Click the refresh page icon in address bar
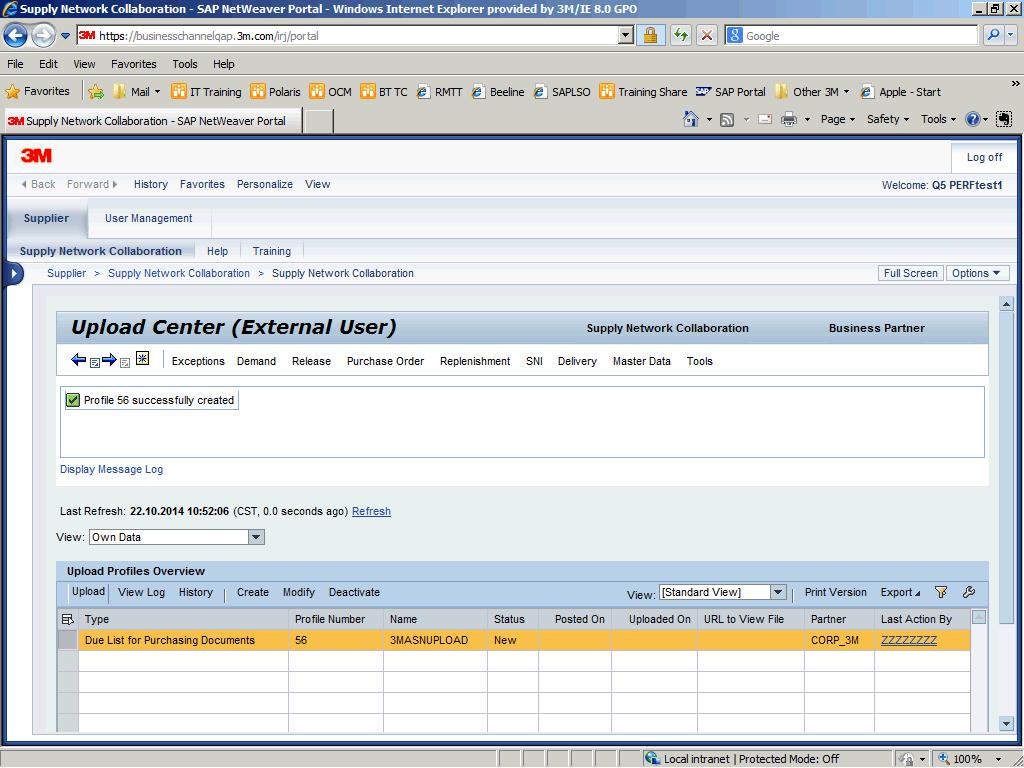The height and width of the screenshot is (768, 1024). pyautogui.click(x=680, y=35)
